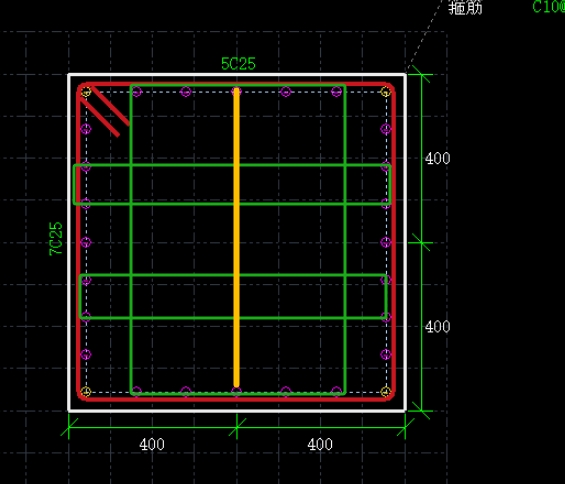Select the lower 400 dimension beside the column
The height and width of the screenshot is (484, 565).
click(x=437, y=327)
